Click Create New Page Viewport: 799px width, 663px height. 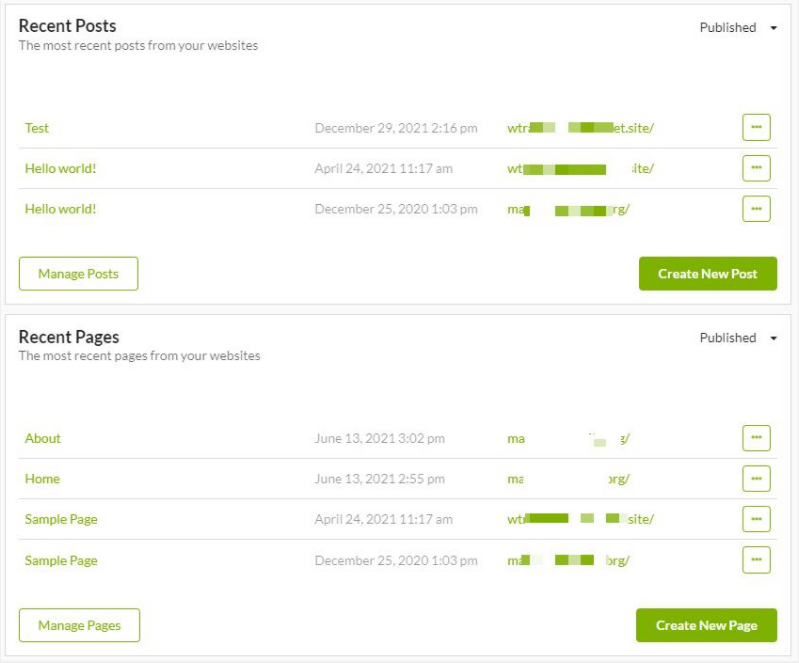pyautogui.click(x=706, y=625)
